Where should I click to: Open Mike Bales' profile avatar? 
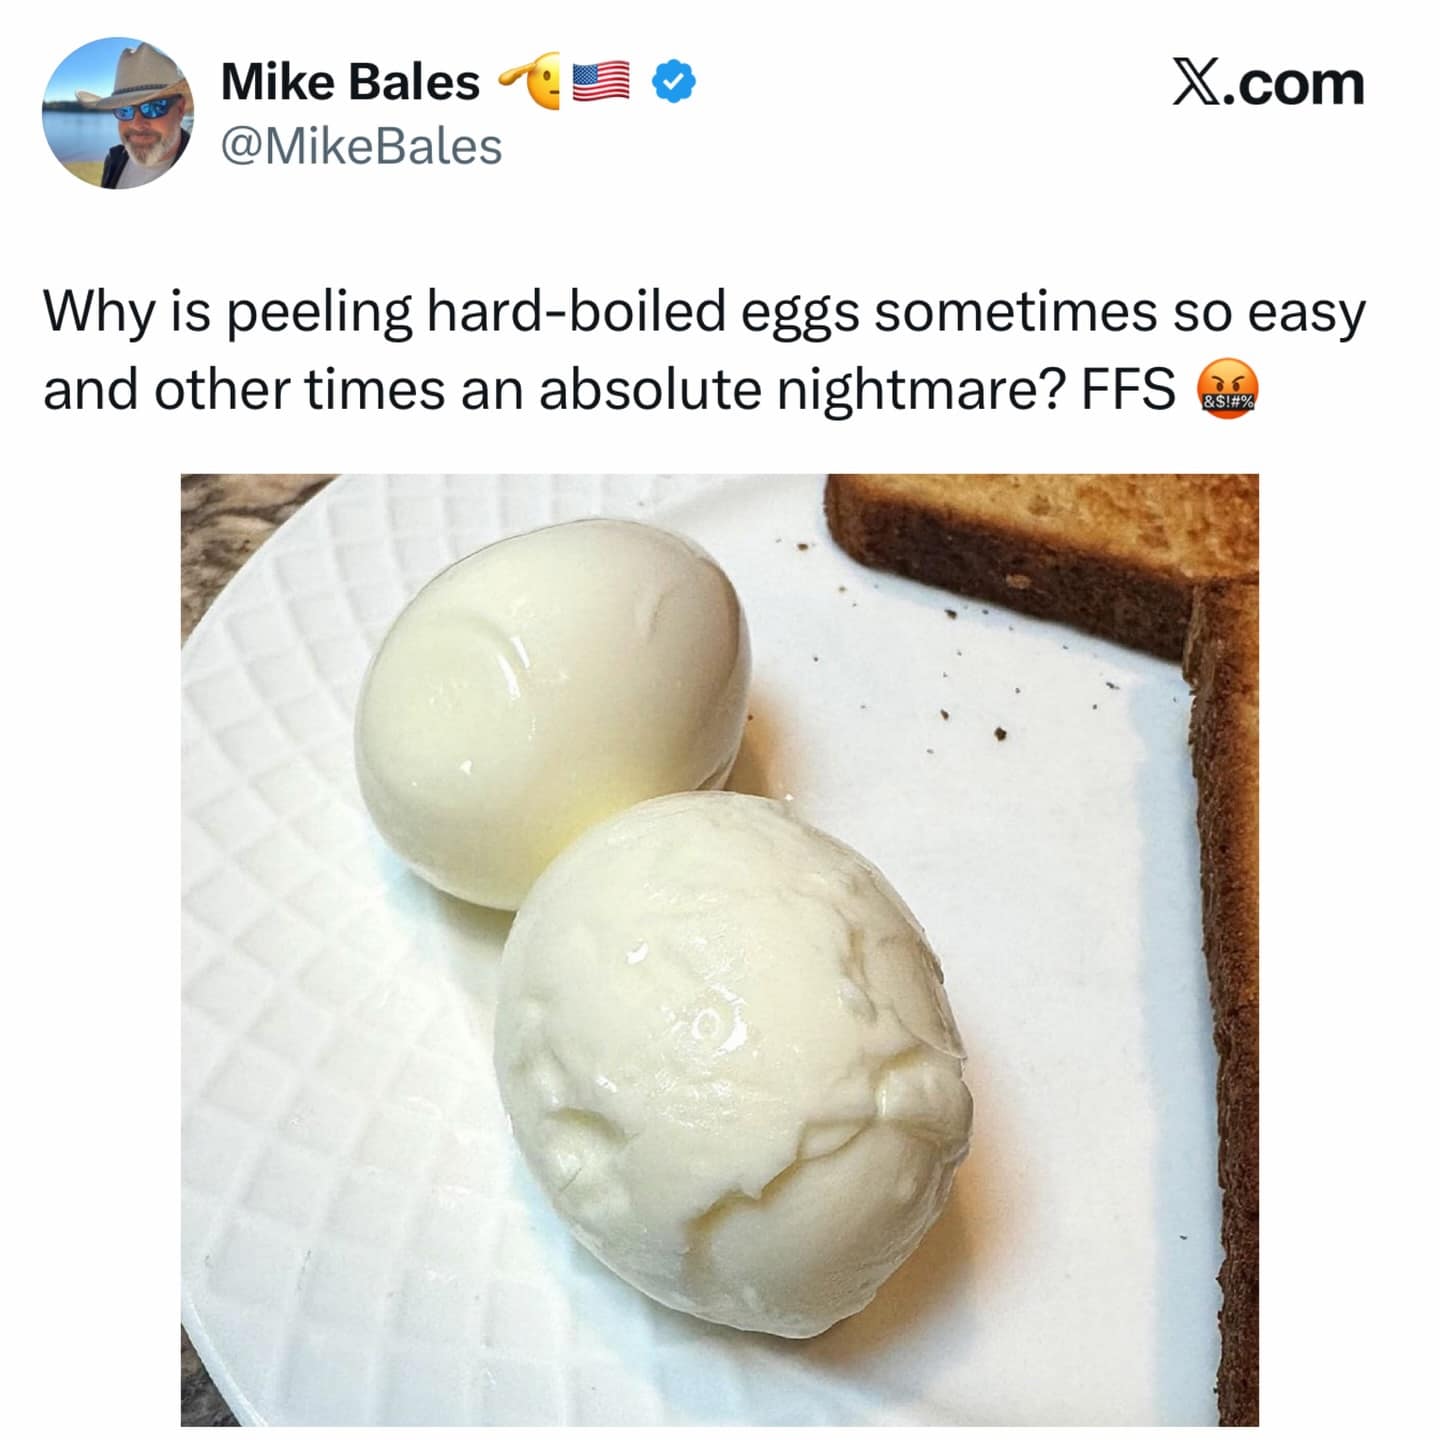pyautogui.click(x=118, y=113)
